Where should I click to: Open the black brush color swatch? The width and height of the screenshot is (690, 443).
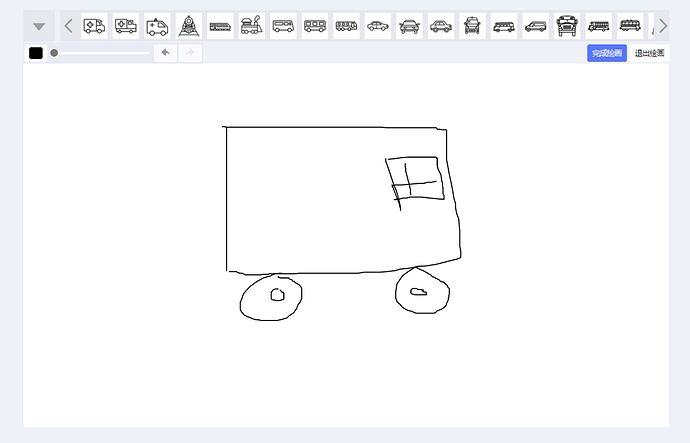[x=36, y=53]
